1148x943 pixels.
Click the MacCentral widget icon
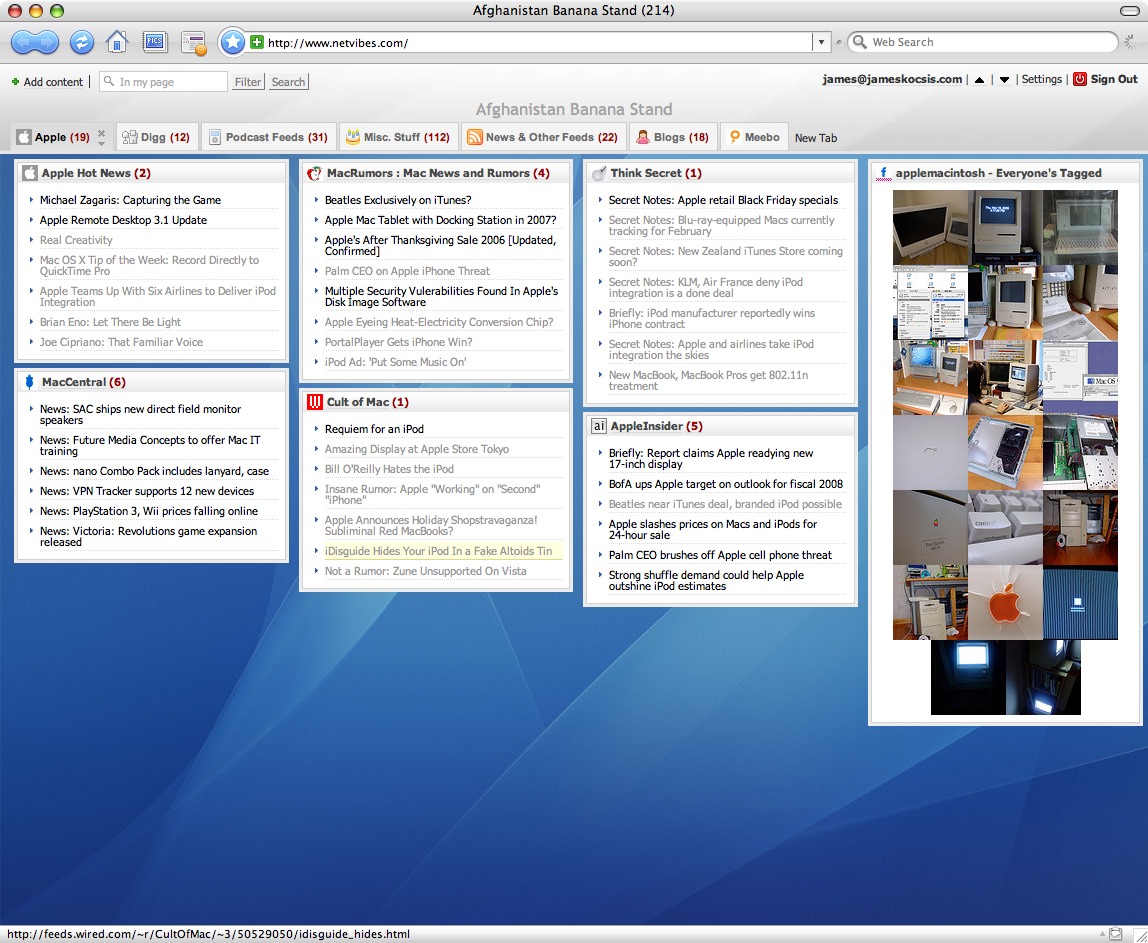[29, 381]
